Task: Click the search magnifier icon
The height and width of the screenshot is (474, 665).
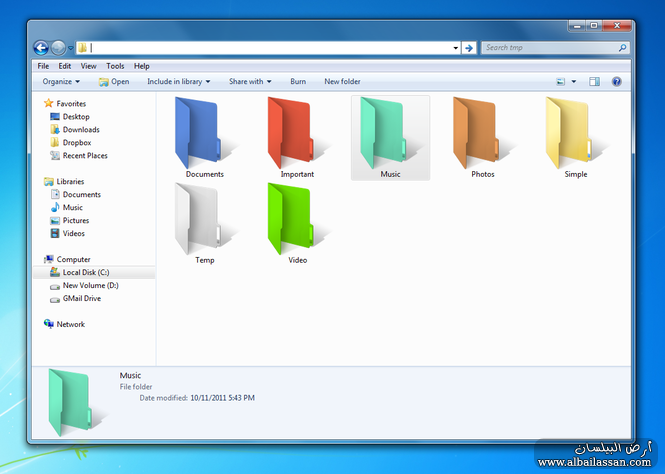Action: click(x=622, y=48)
